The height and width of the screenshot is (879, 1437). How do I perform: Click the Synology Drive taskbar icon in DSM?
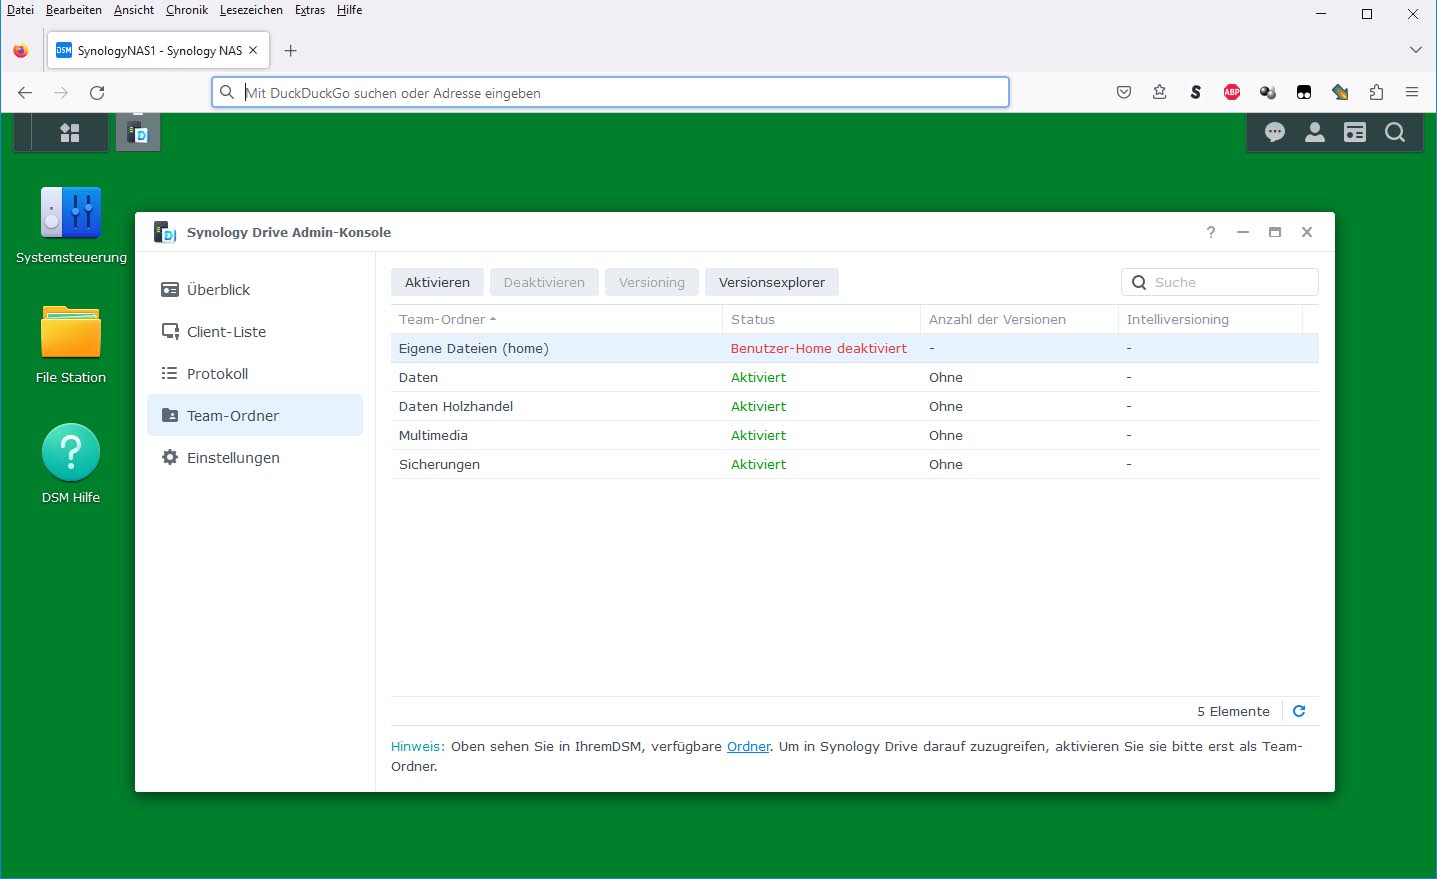click(138, 132)
